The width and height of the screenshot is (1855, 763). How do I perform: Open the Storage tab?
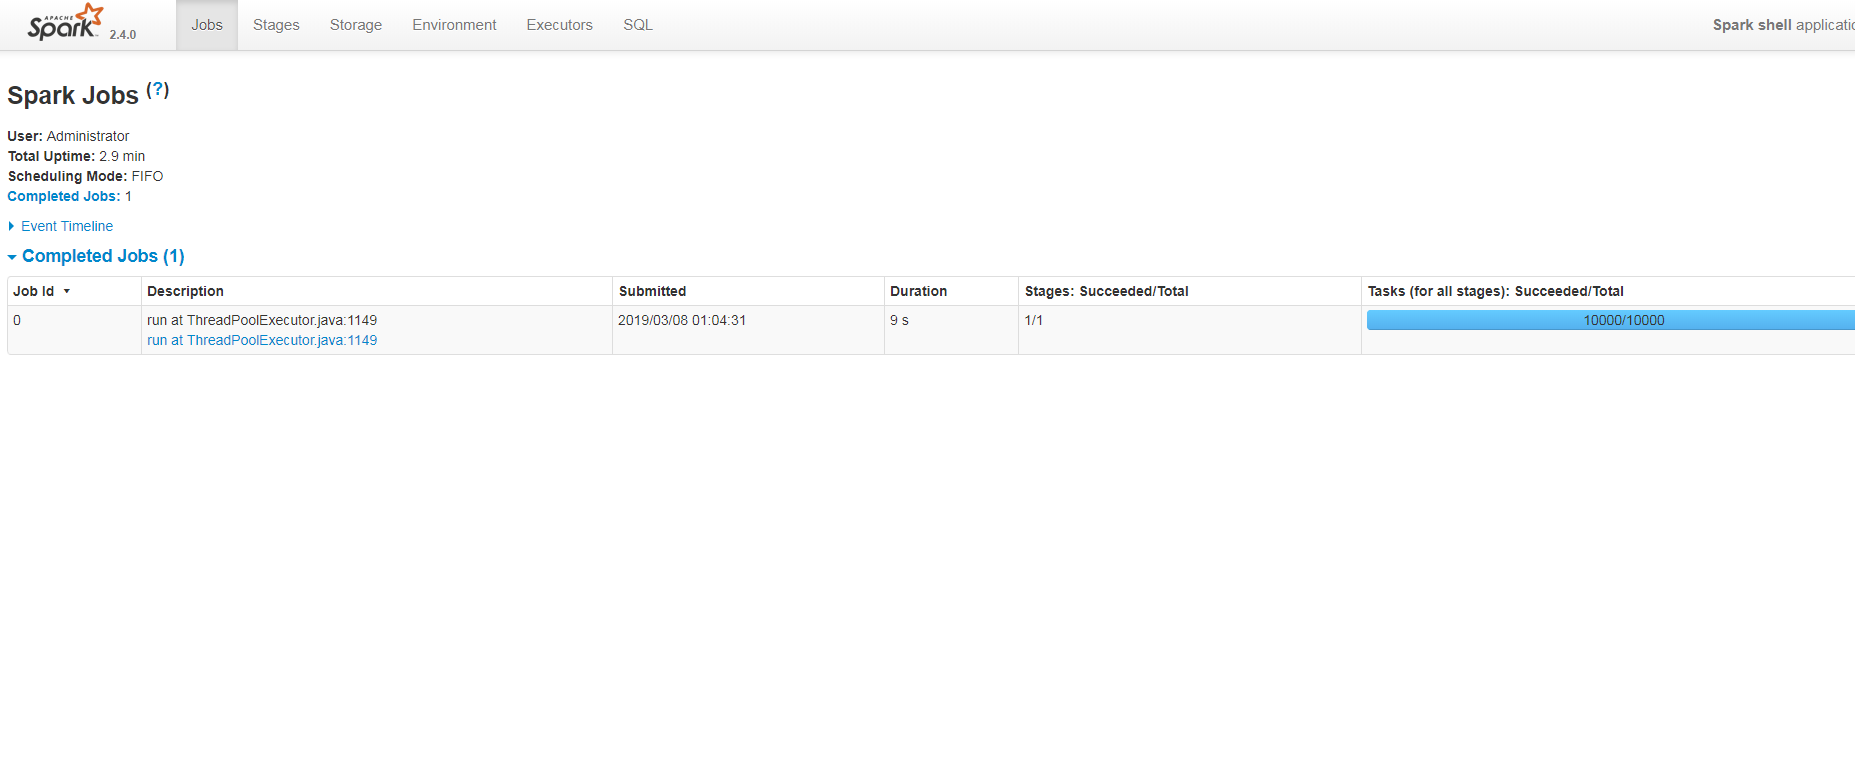[x=356, y=25]
